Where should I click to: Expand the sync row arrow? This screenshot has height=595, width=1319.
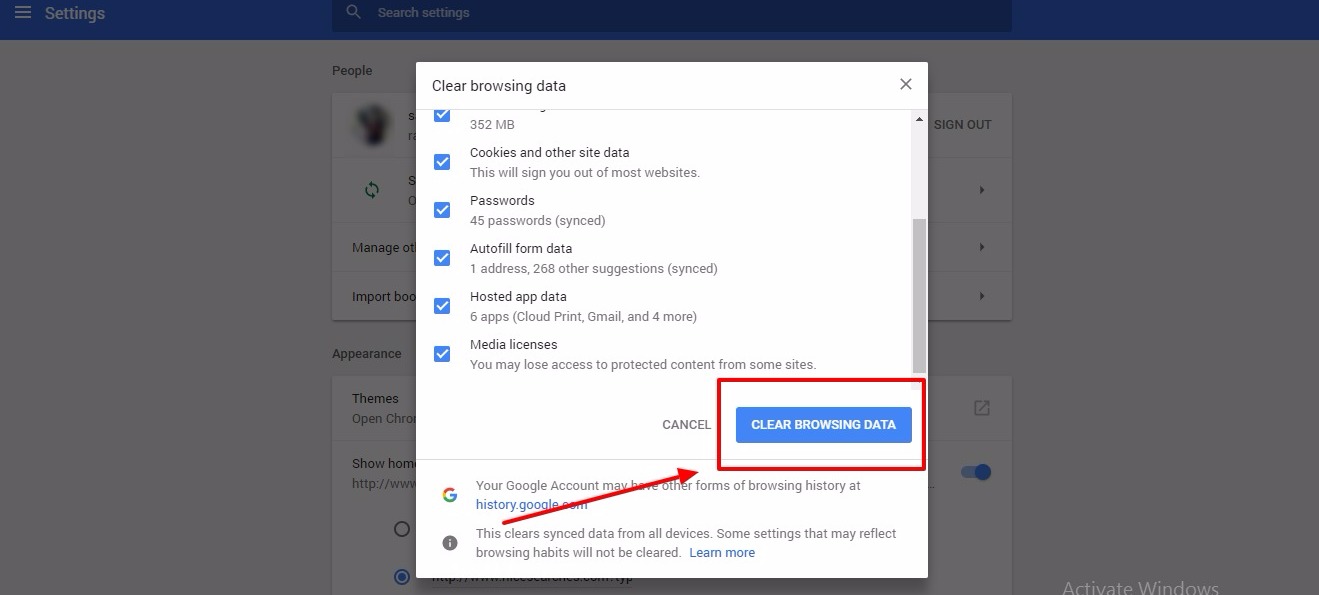tap(982, 190)
